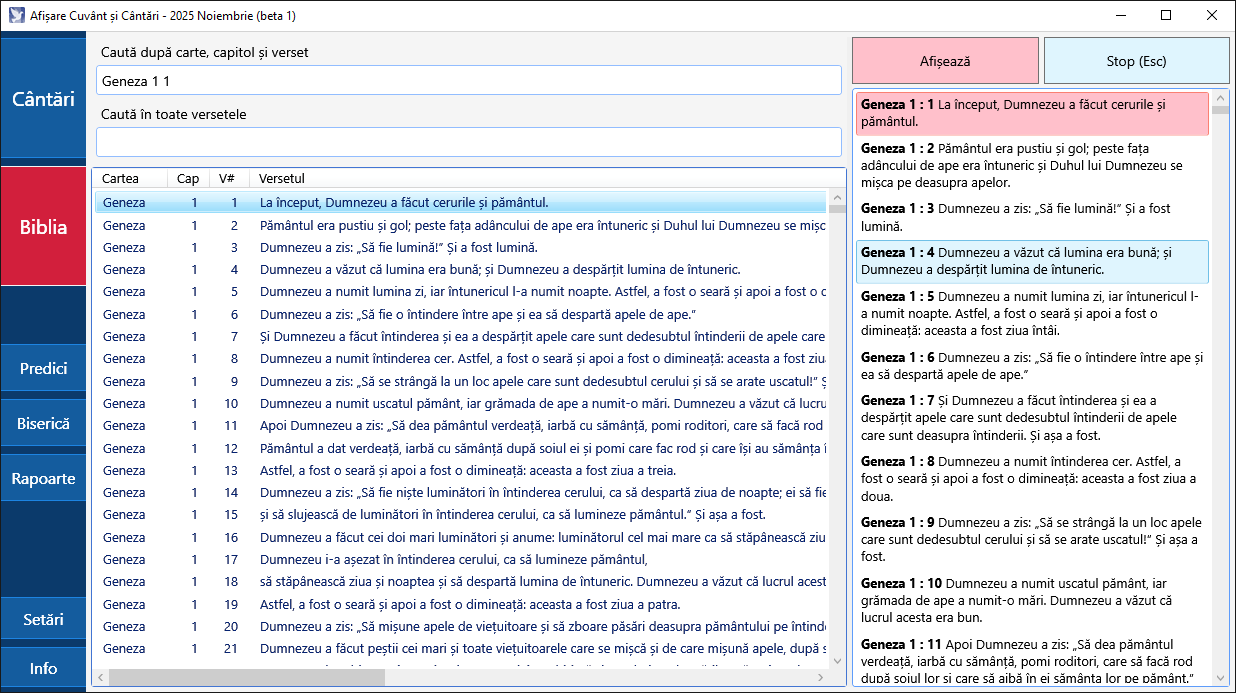Click the app logo icon in title bar

(x=15, y=15)
